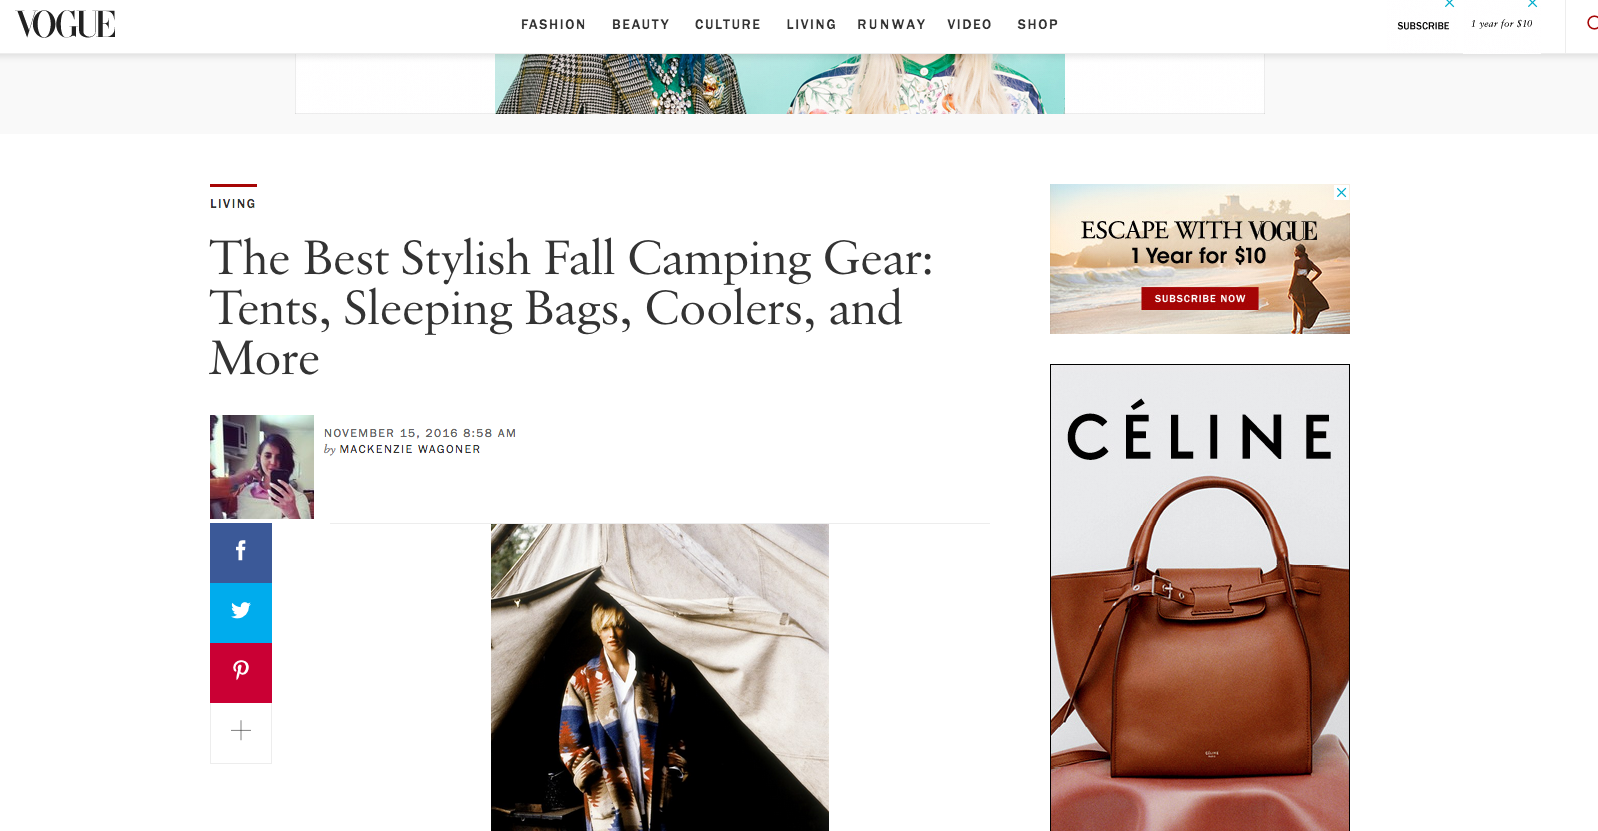Pin the article with Pinterest icon

(x=241, y=672)
